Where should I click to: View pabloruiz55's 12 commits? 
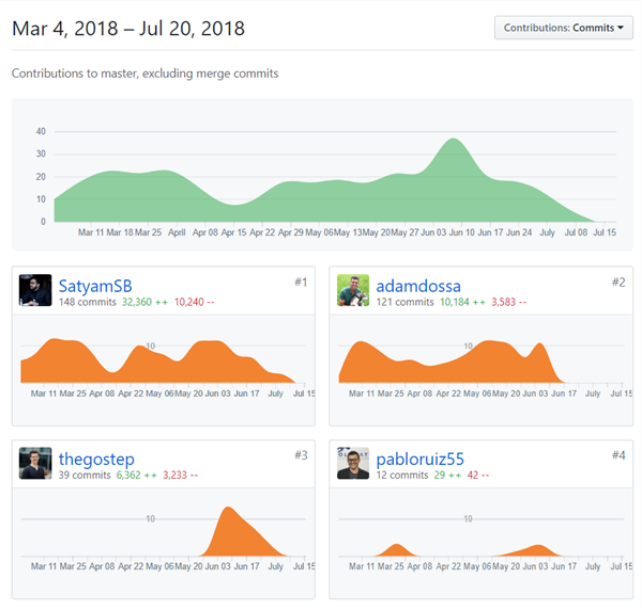coord(402,475)
